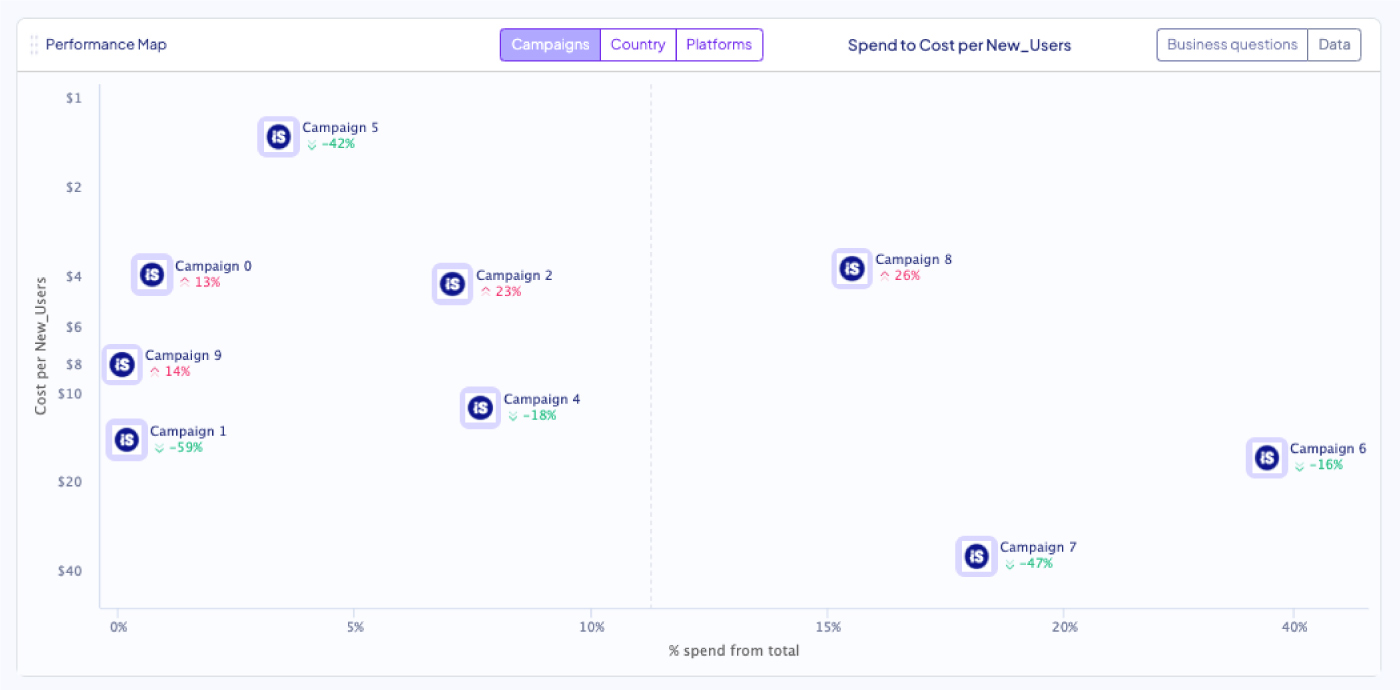Click the Campaign 8 bubble icon
The width and height of the screenshot is (1400, 690).
click(852, 268)
